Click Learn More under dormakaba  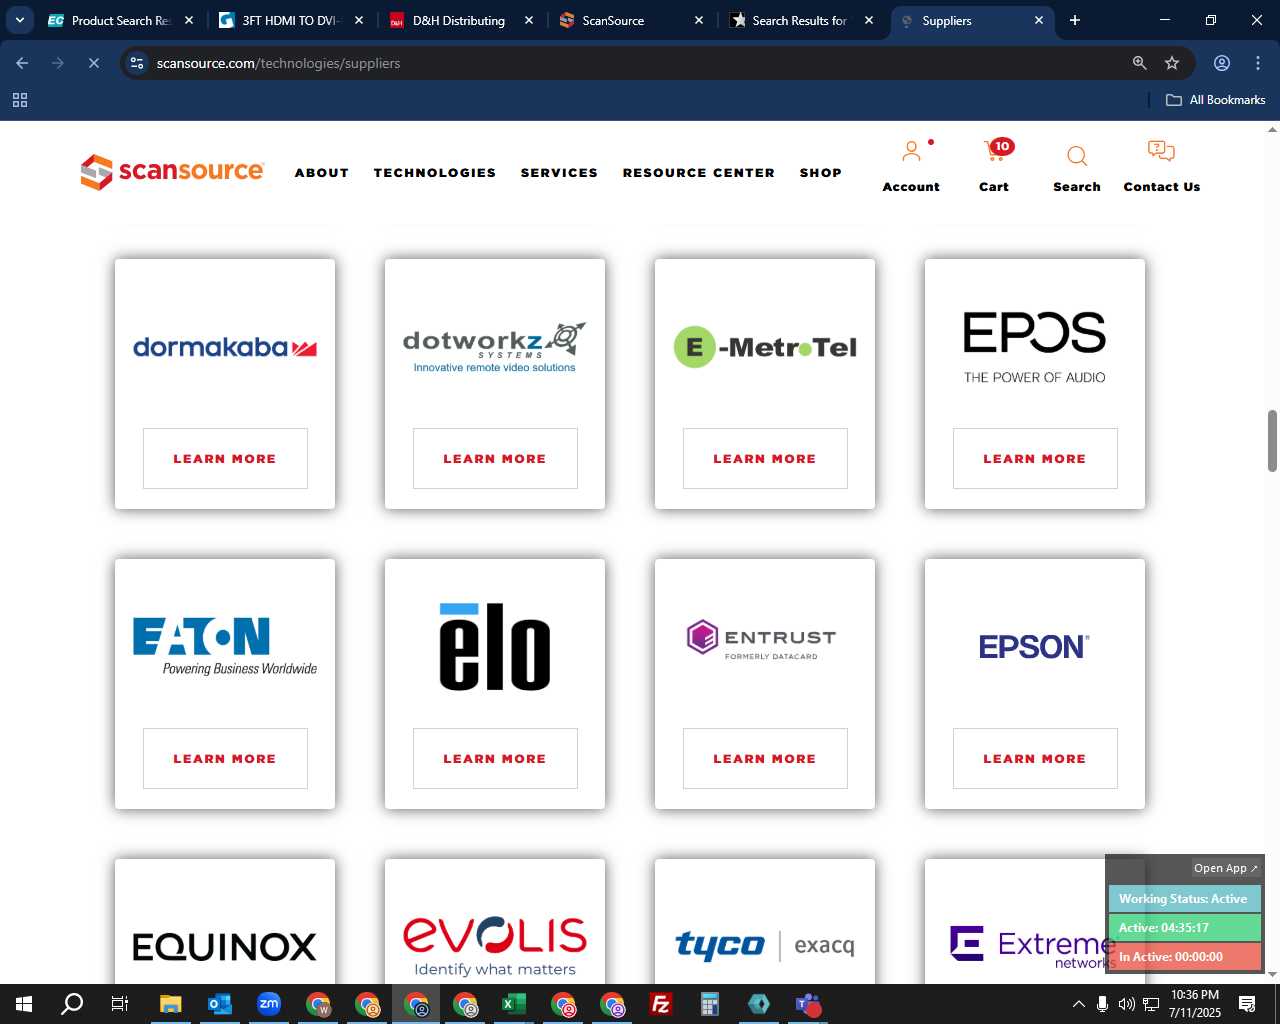(225, 459)
